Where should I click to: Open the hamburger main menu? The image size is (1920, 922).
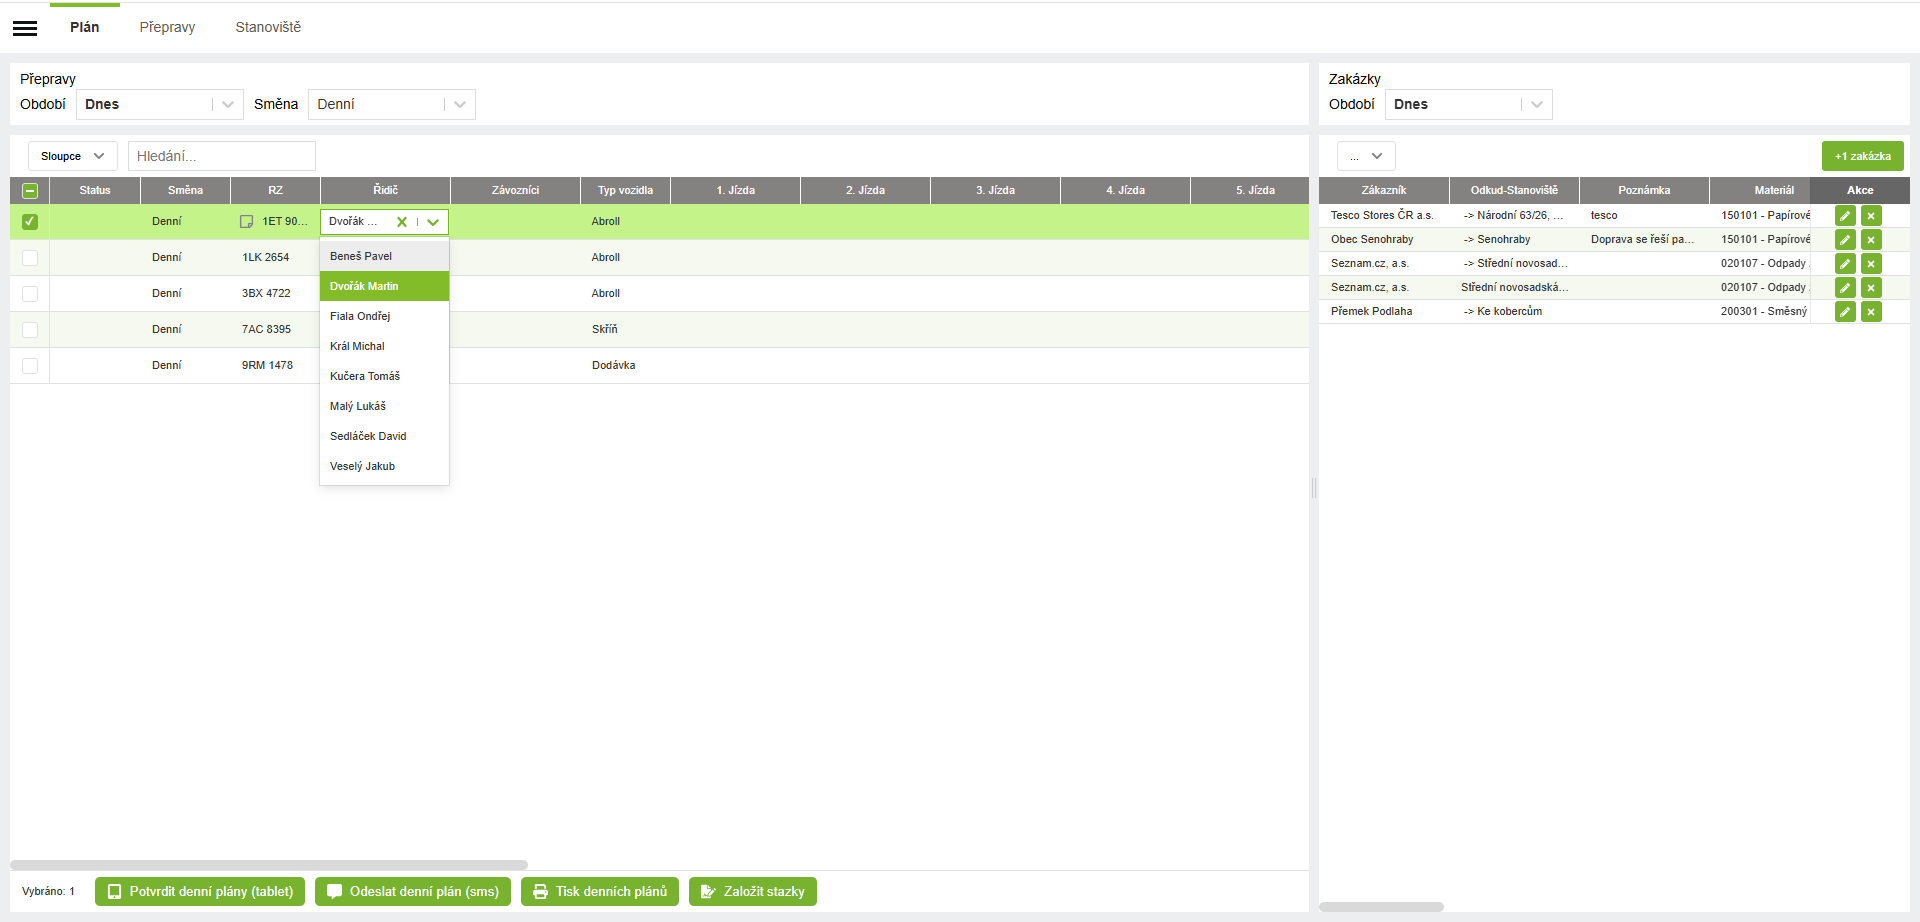pyautogui.click(x=25, y=28)
